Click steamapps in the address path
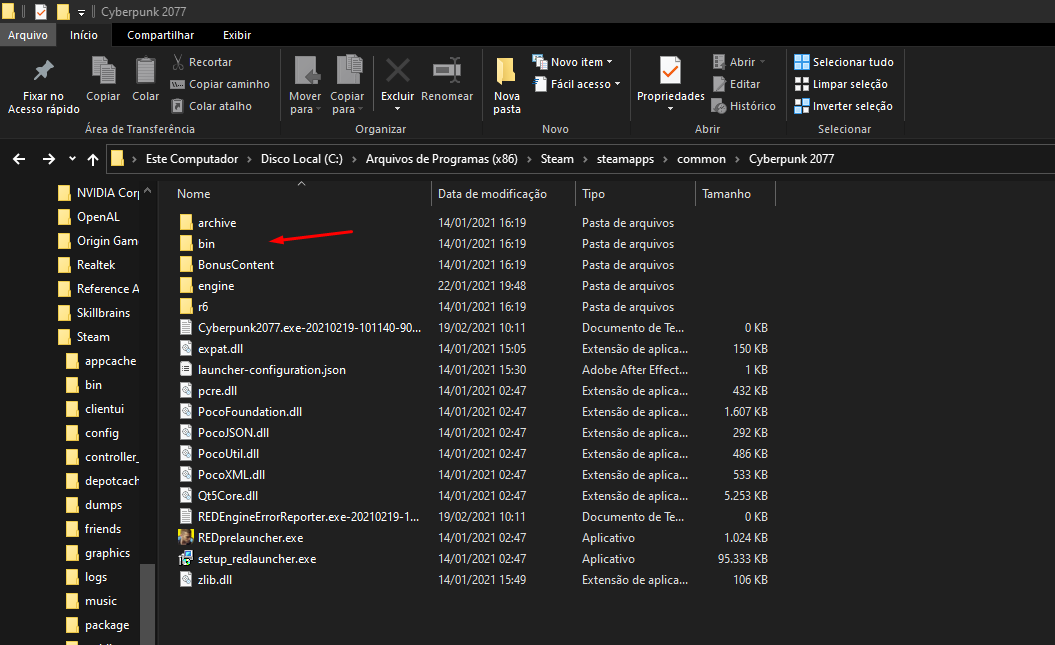Screen dimensions: 1055x645 [x=625, y=159]
